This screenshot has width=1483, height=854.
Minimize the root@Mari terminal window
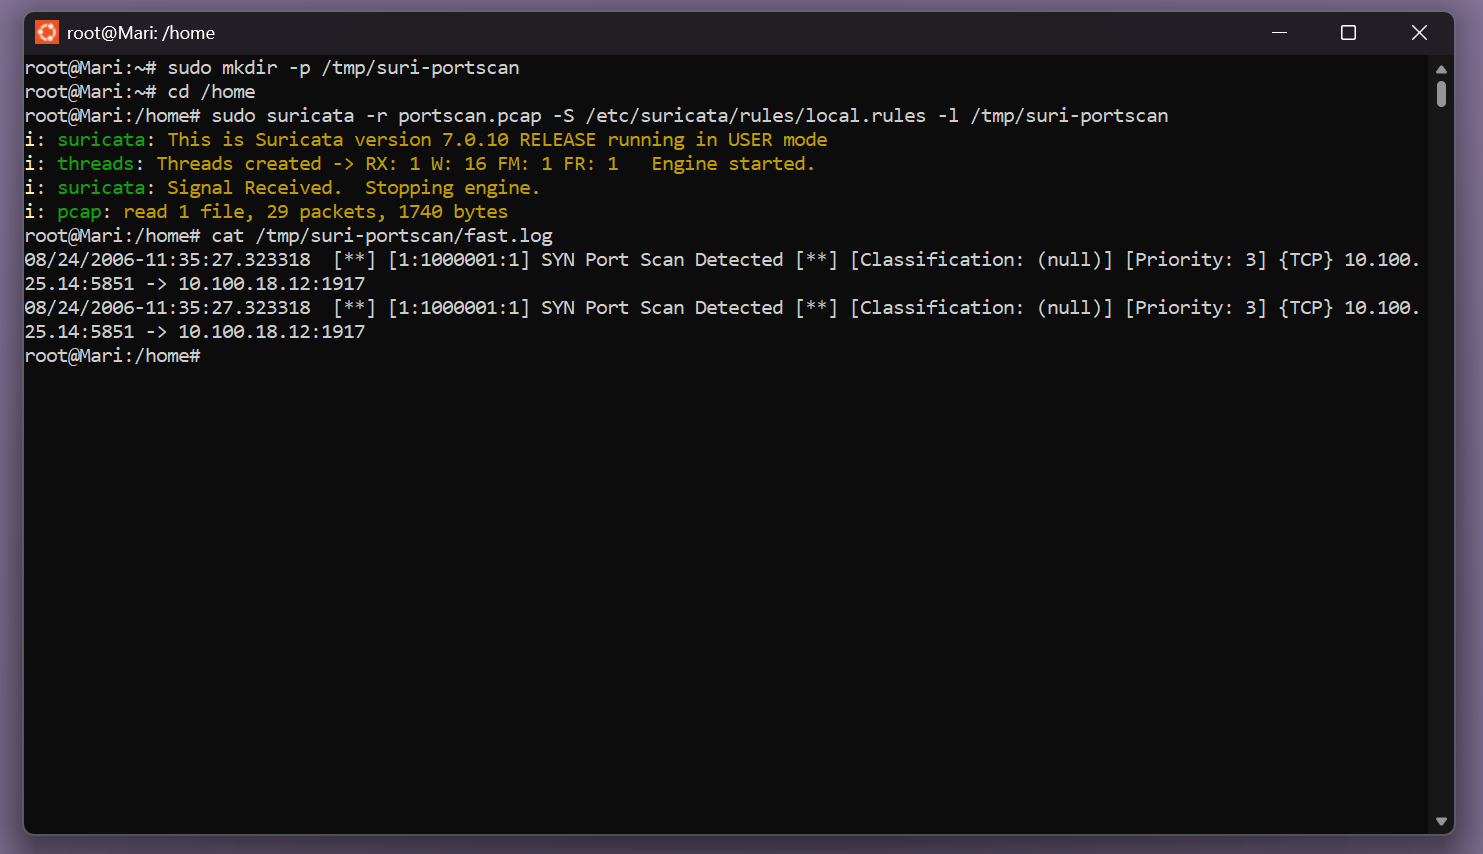(x=1279, y=33)
